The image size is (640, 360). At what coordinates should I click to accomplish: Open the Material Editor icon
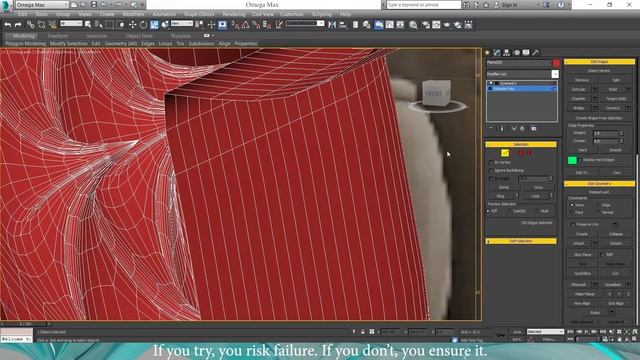tap(413, 25)
